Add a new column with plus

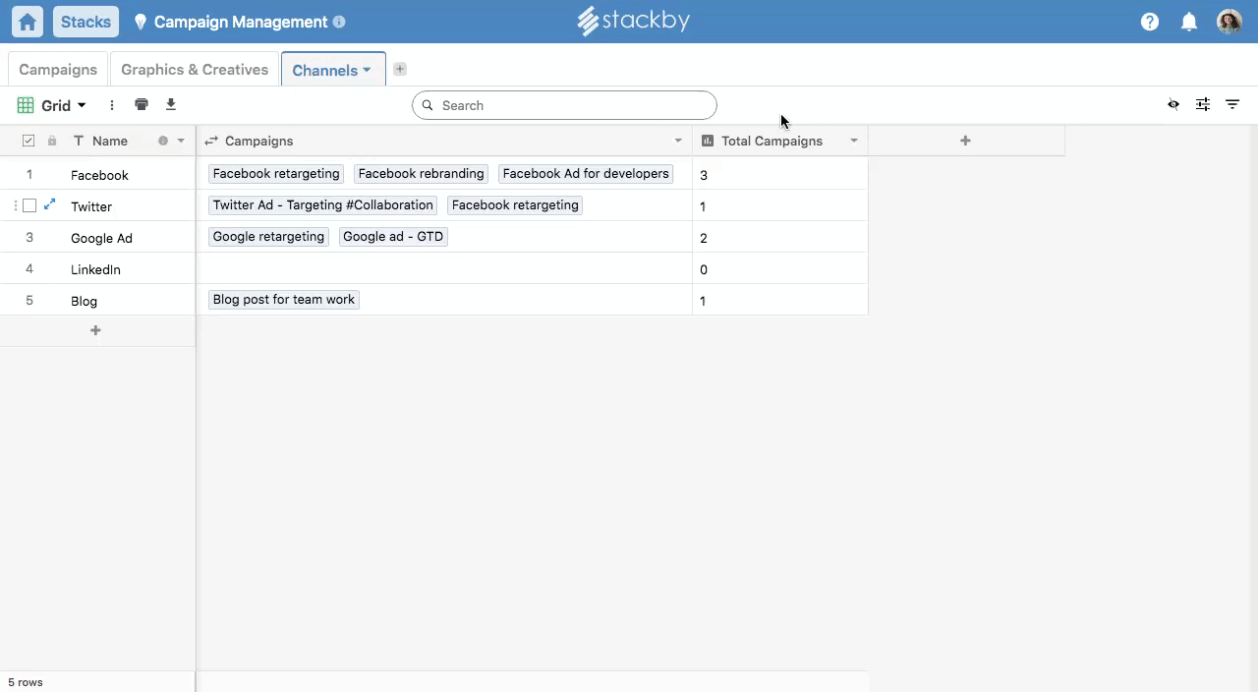tap(966, 141)
